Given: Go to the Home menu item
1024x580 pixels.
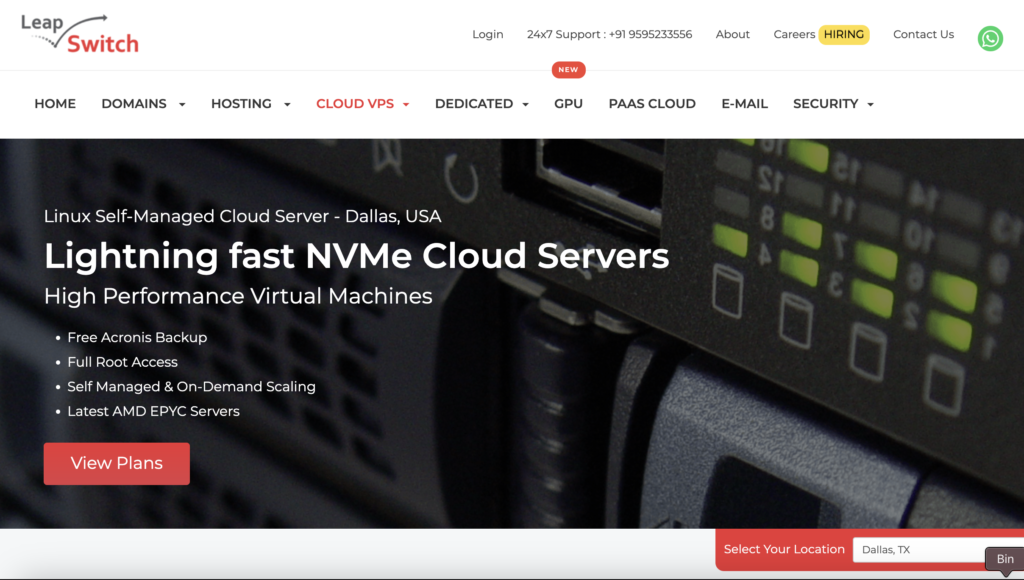Looking at the screenshot, I should [55, 104].
